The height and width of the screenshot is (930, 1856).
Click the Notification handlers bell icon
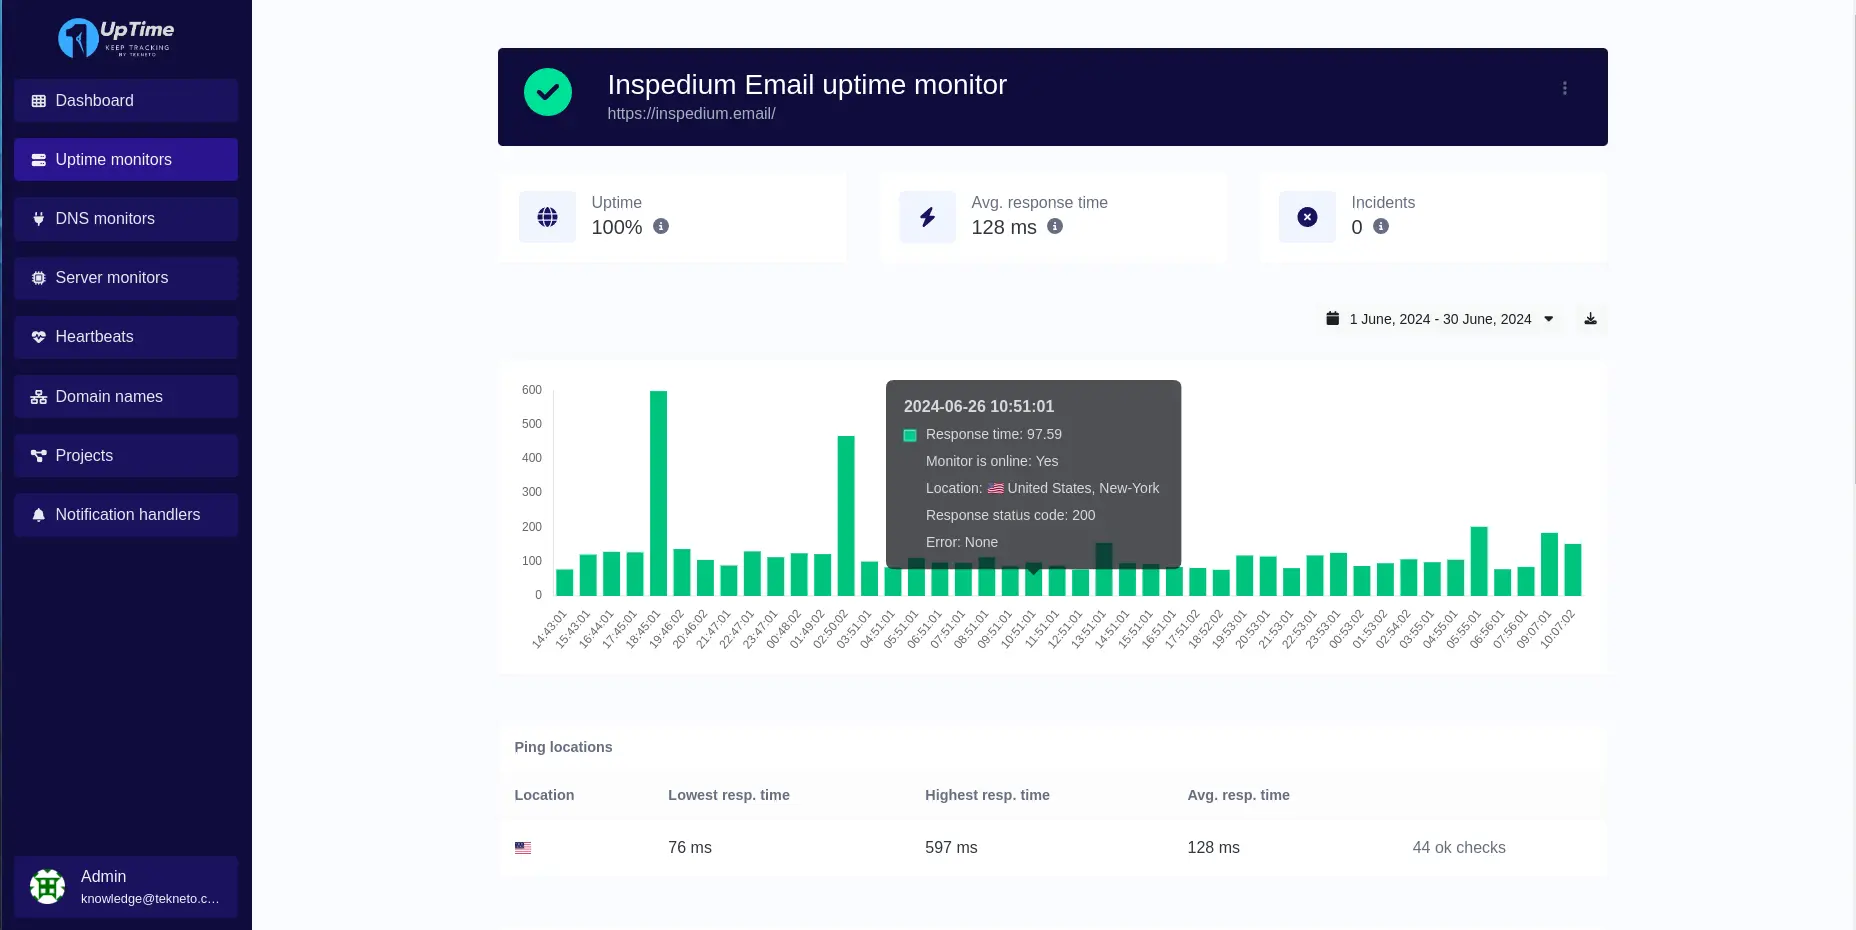coord(38,514)
